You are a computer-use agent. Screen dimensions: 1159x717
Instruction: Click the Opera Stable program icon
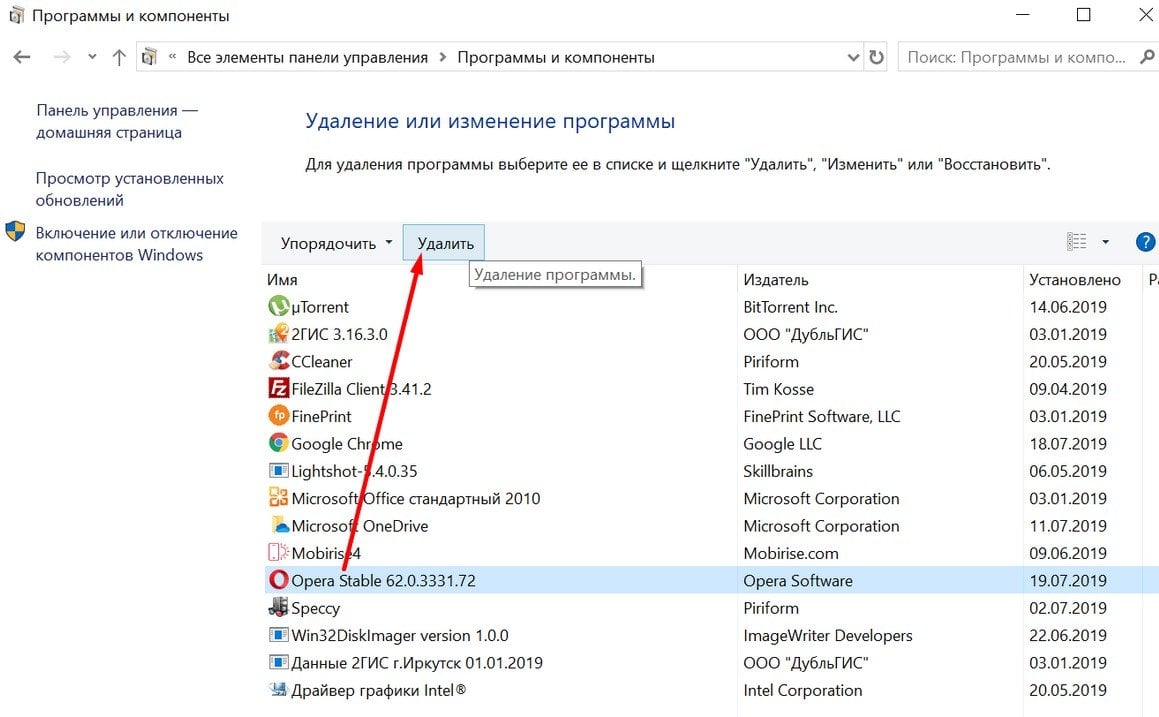278,580
